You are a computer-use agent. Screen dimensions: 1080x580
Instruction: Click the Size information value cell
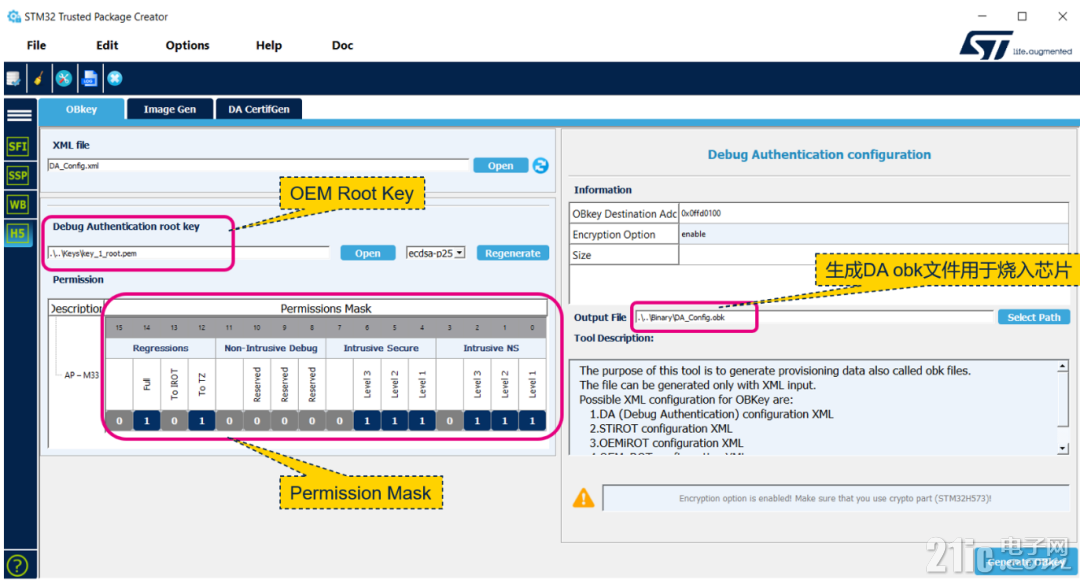874,255
